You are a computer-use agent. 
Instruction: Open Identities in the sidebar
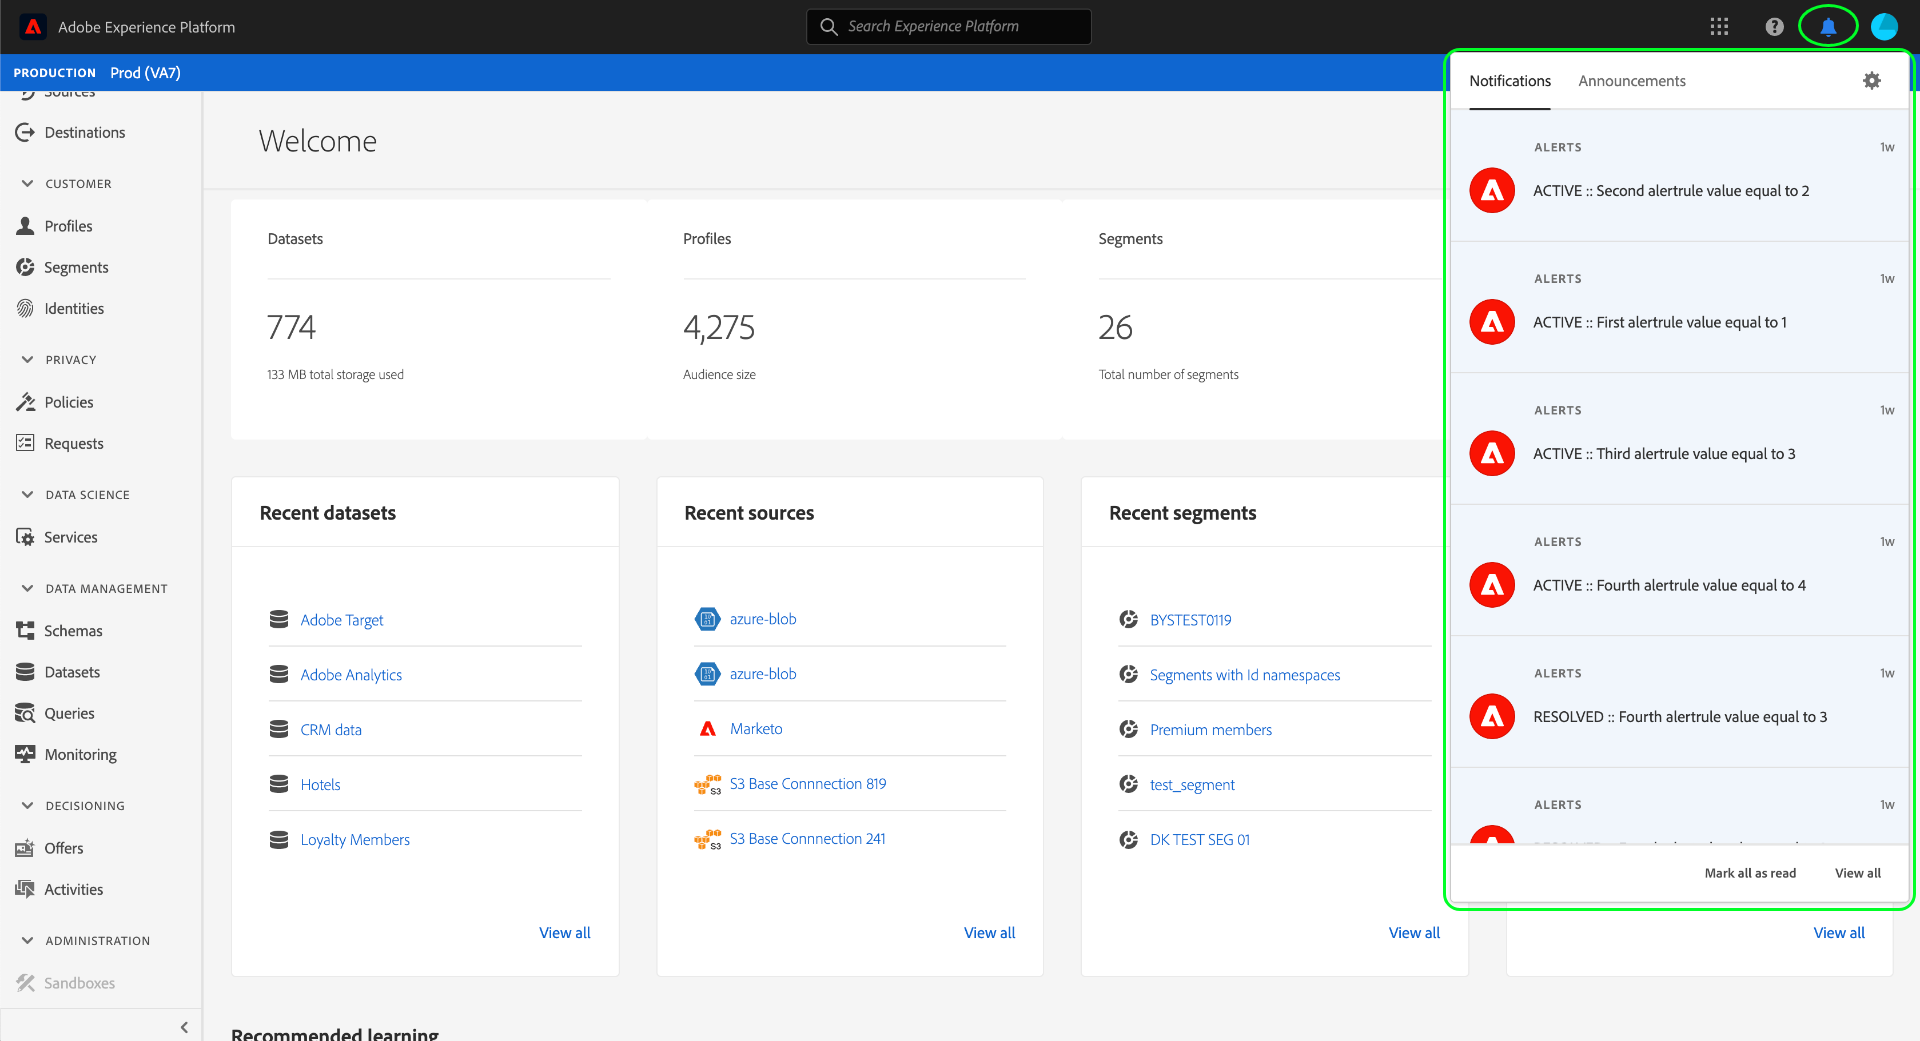(60, 309)
